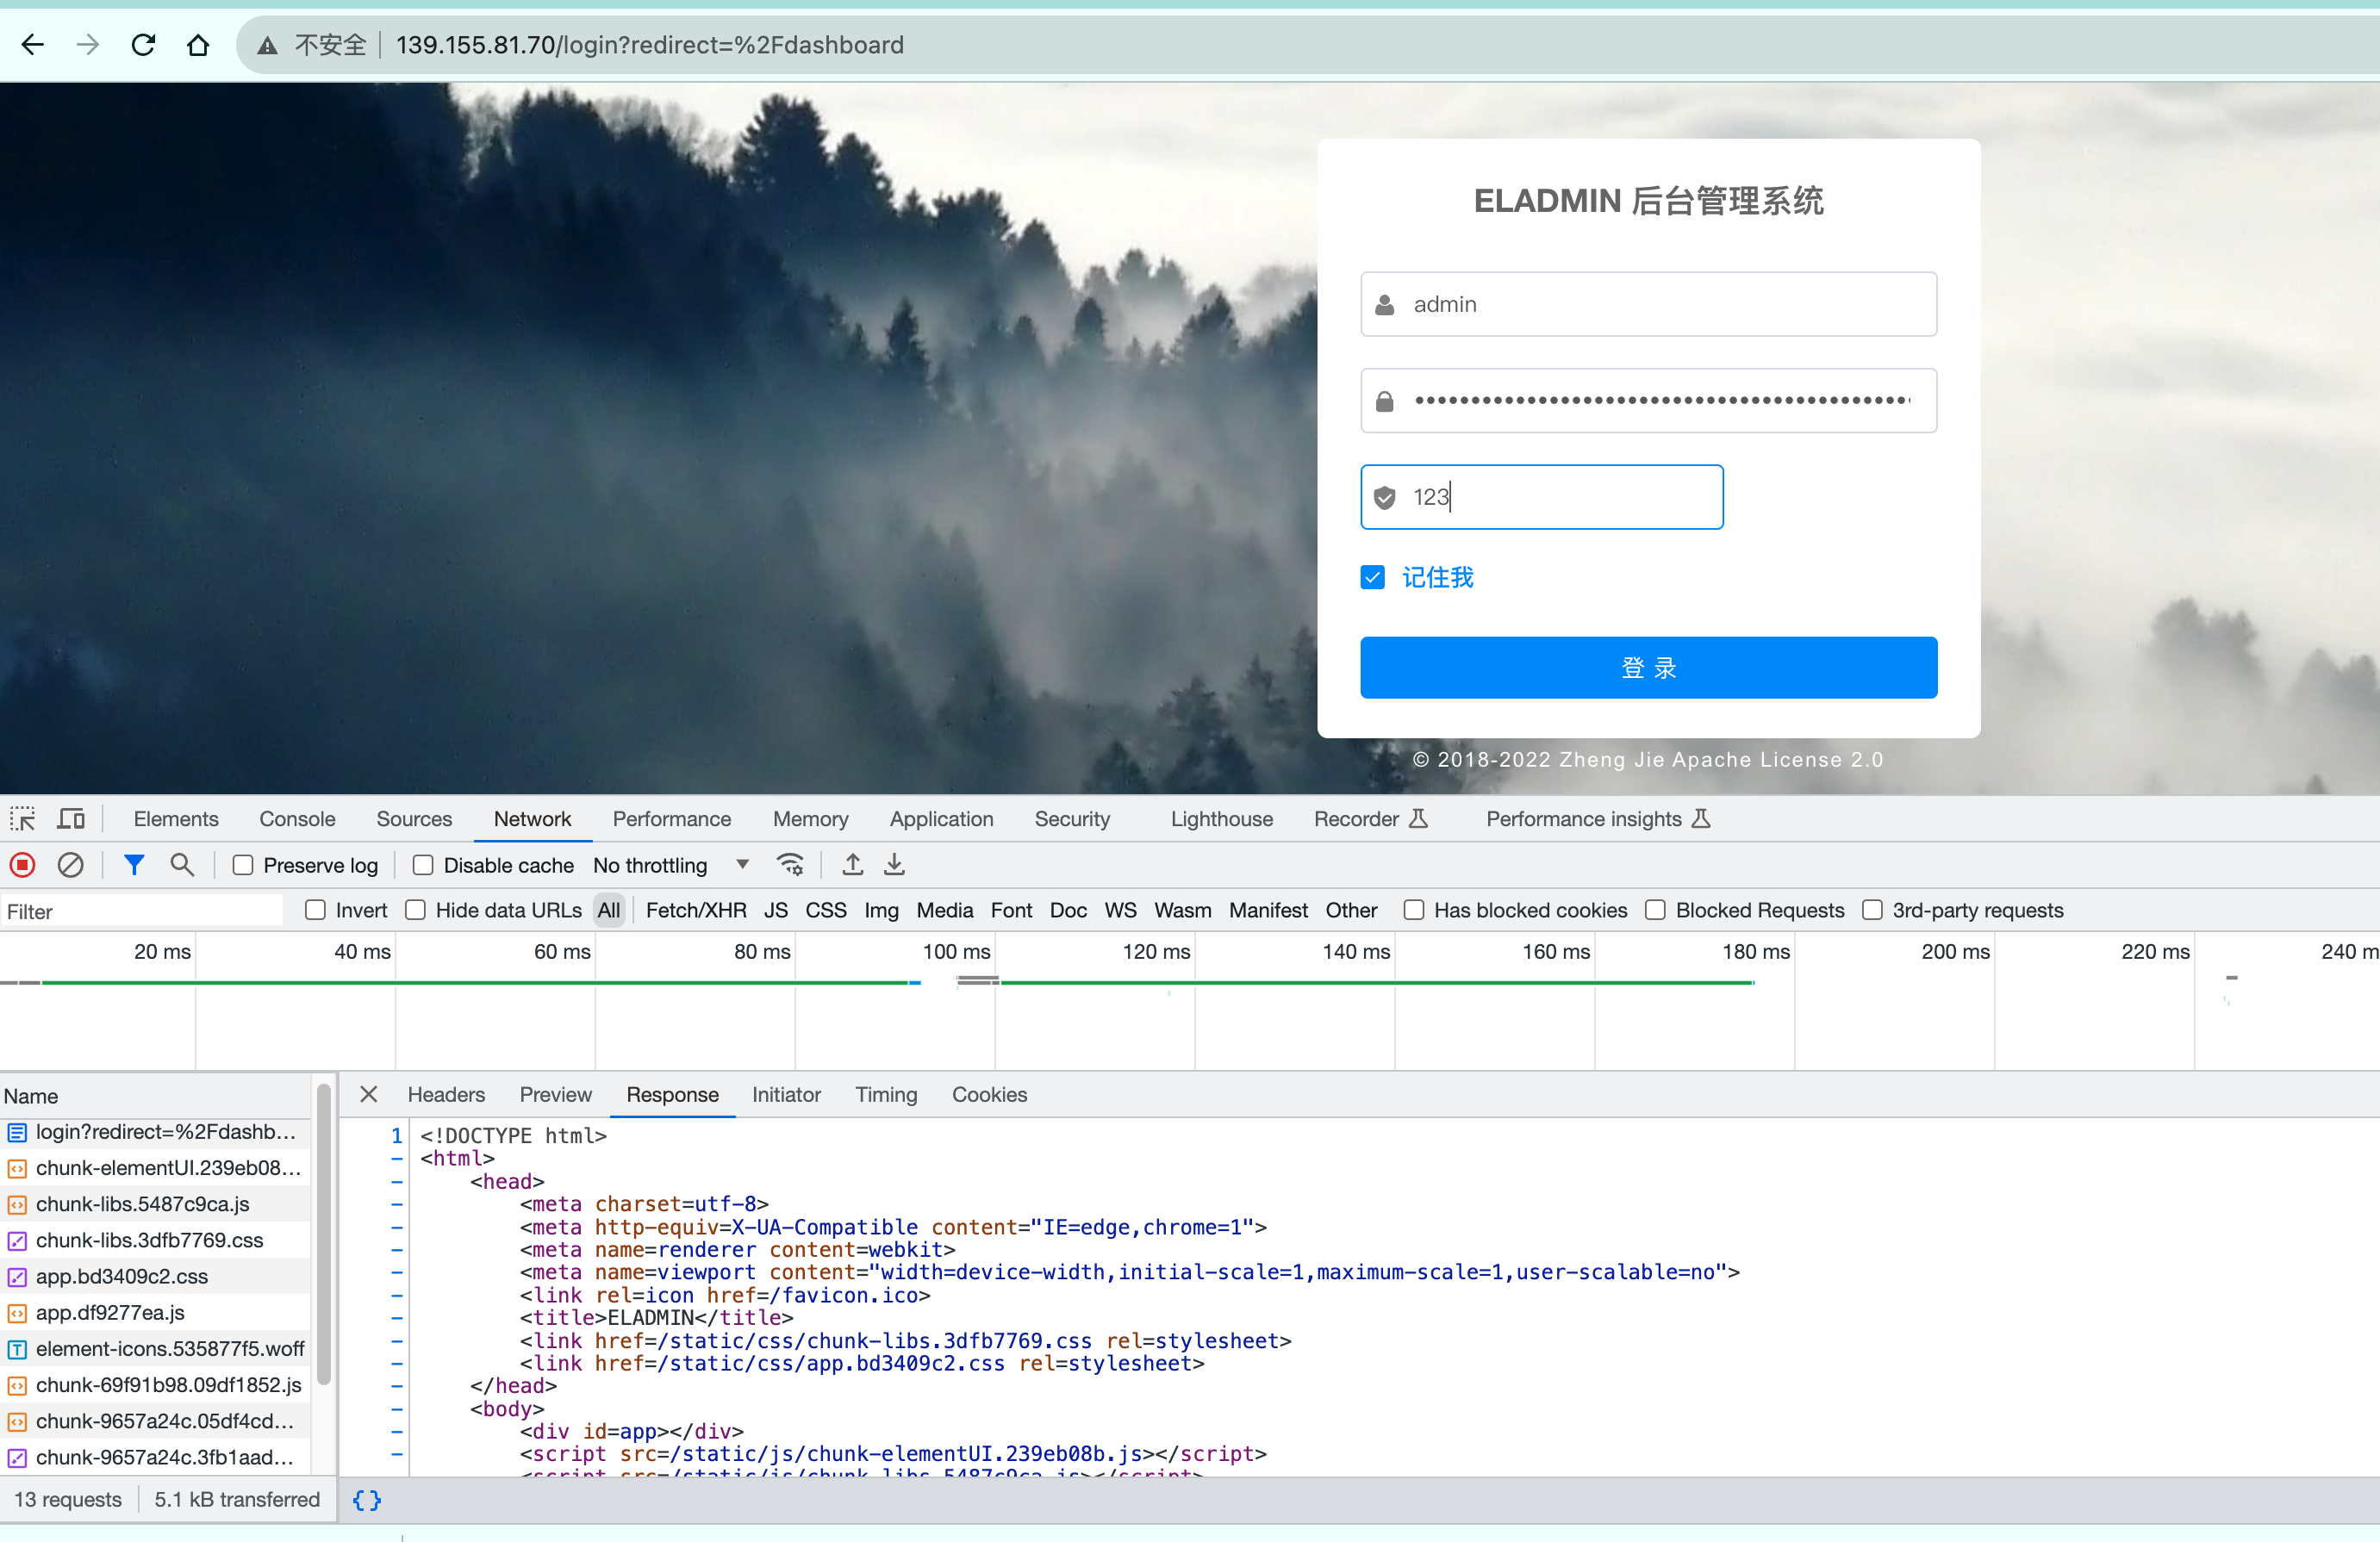Open the Application panel tab
The image size is (2380, 1542).
click(941, 819)
